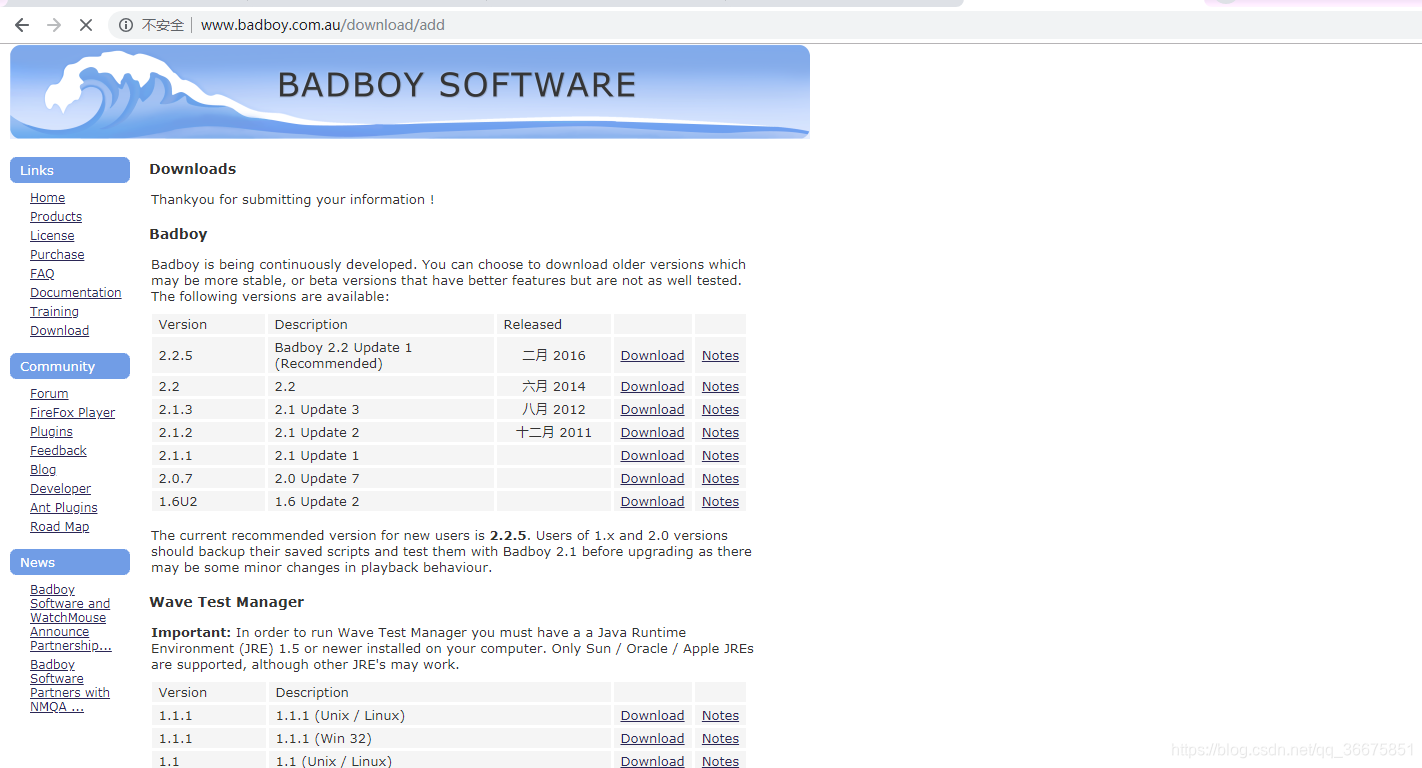
Task: Download Badboy version 2.1.1
Action: (652, 456)
